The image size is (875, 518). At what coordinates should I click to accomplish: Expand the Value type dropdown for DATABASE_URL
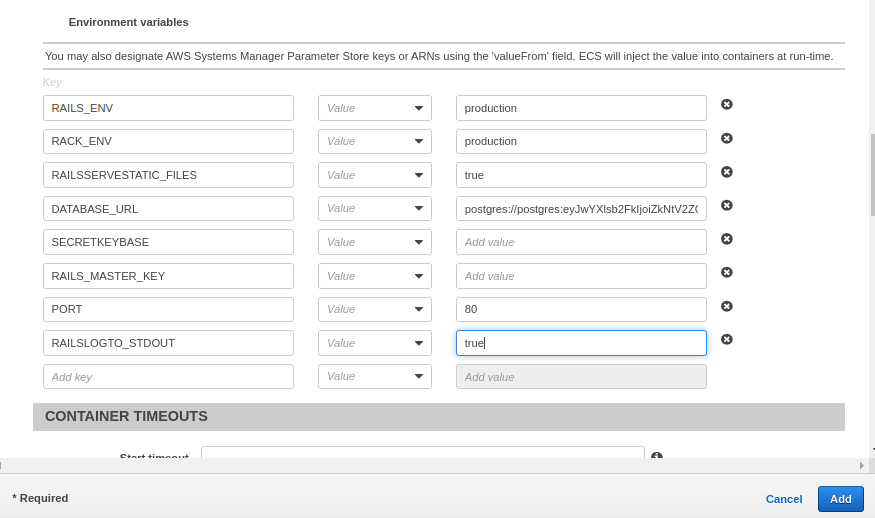375,209
